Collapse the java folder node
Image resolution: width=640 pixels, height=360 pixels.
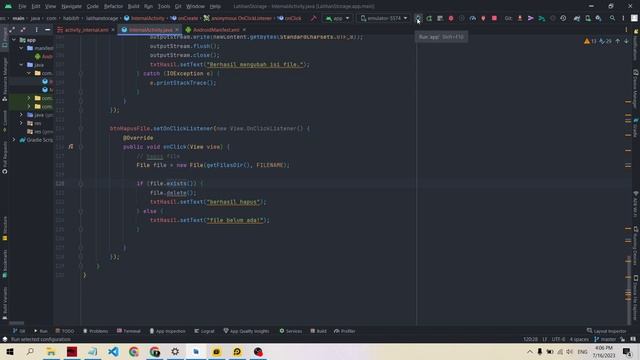(x=21, y=65)
